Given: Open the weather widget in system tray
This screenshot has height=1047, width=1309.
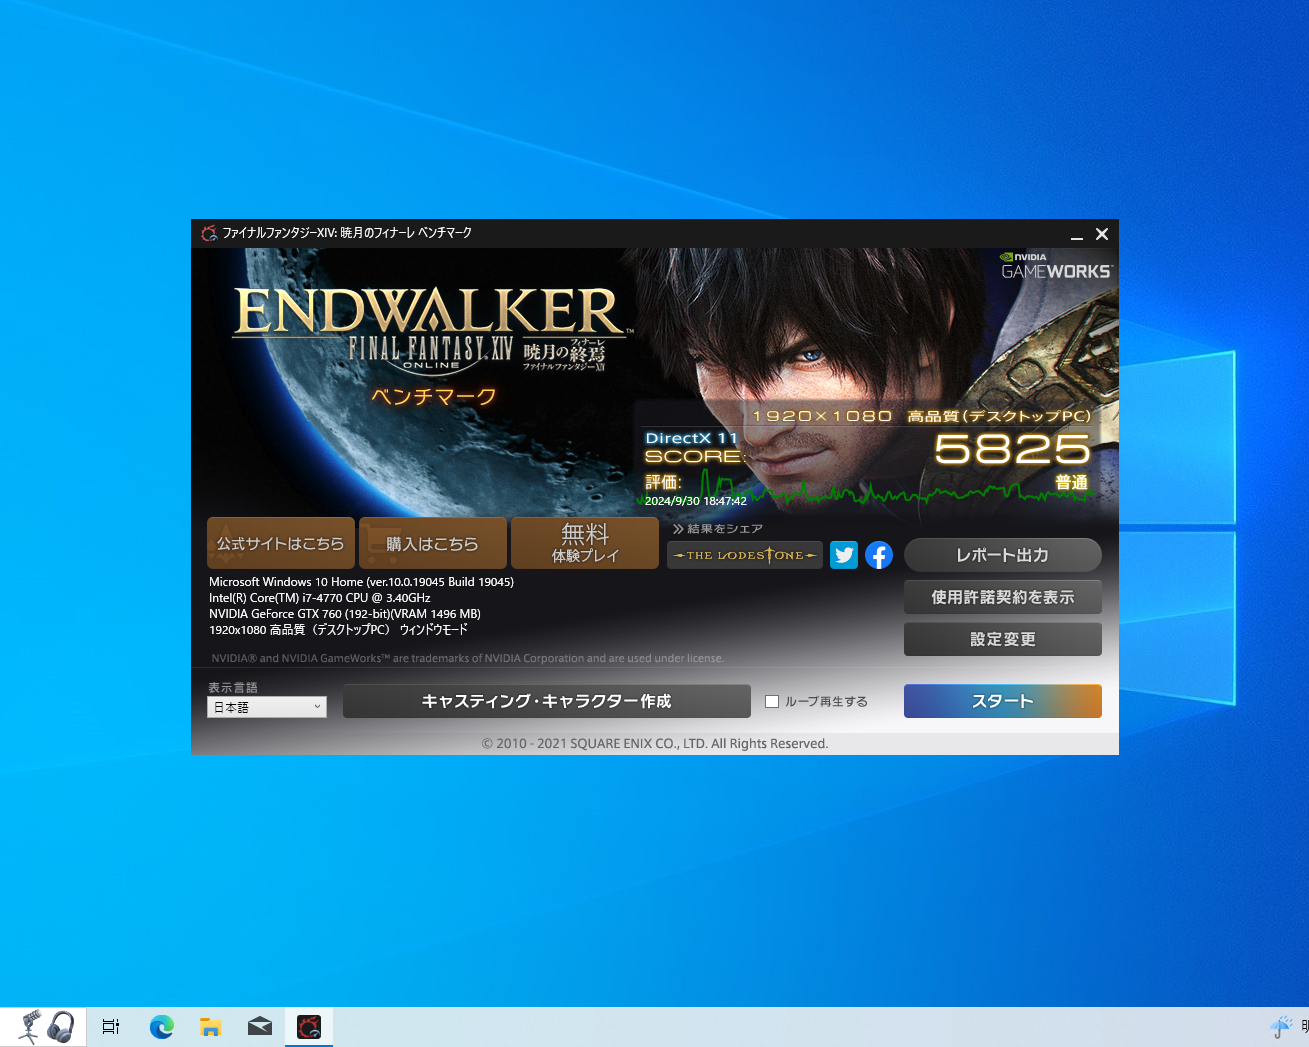Looking at the screenshot, I should pyautogui.click(x=1281, y=1027).
